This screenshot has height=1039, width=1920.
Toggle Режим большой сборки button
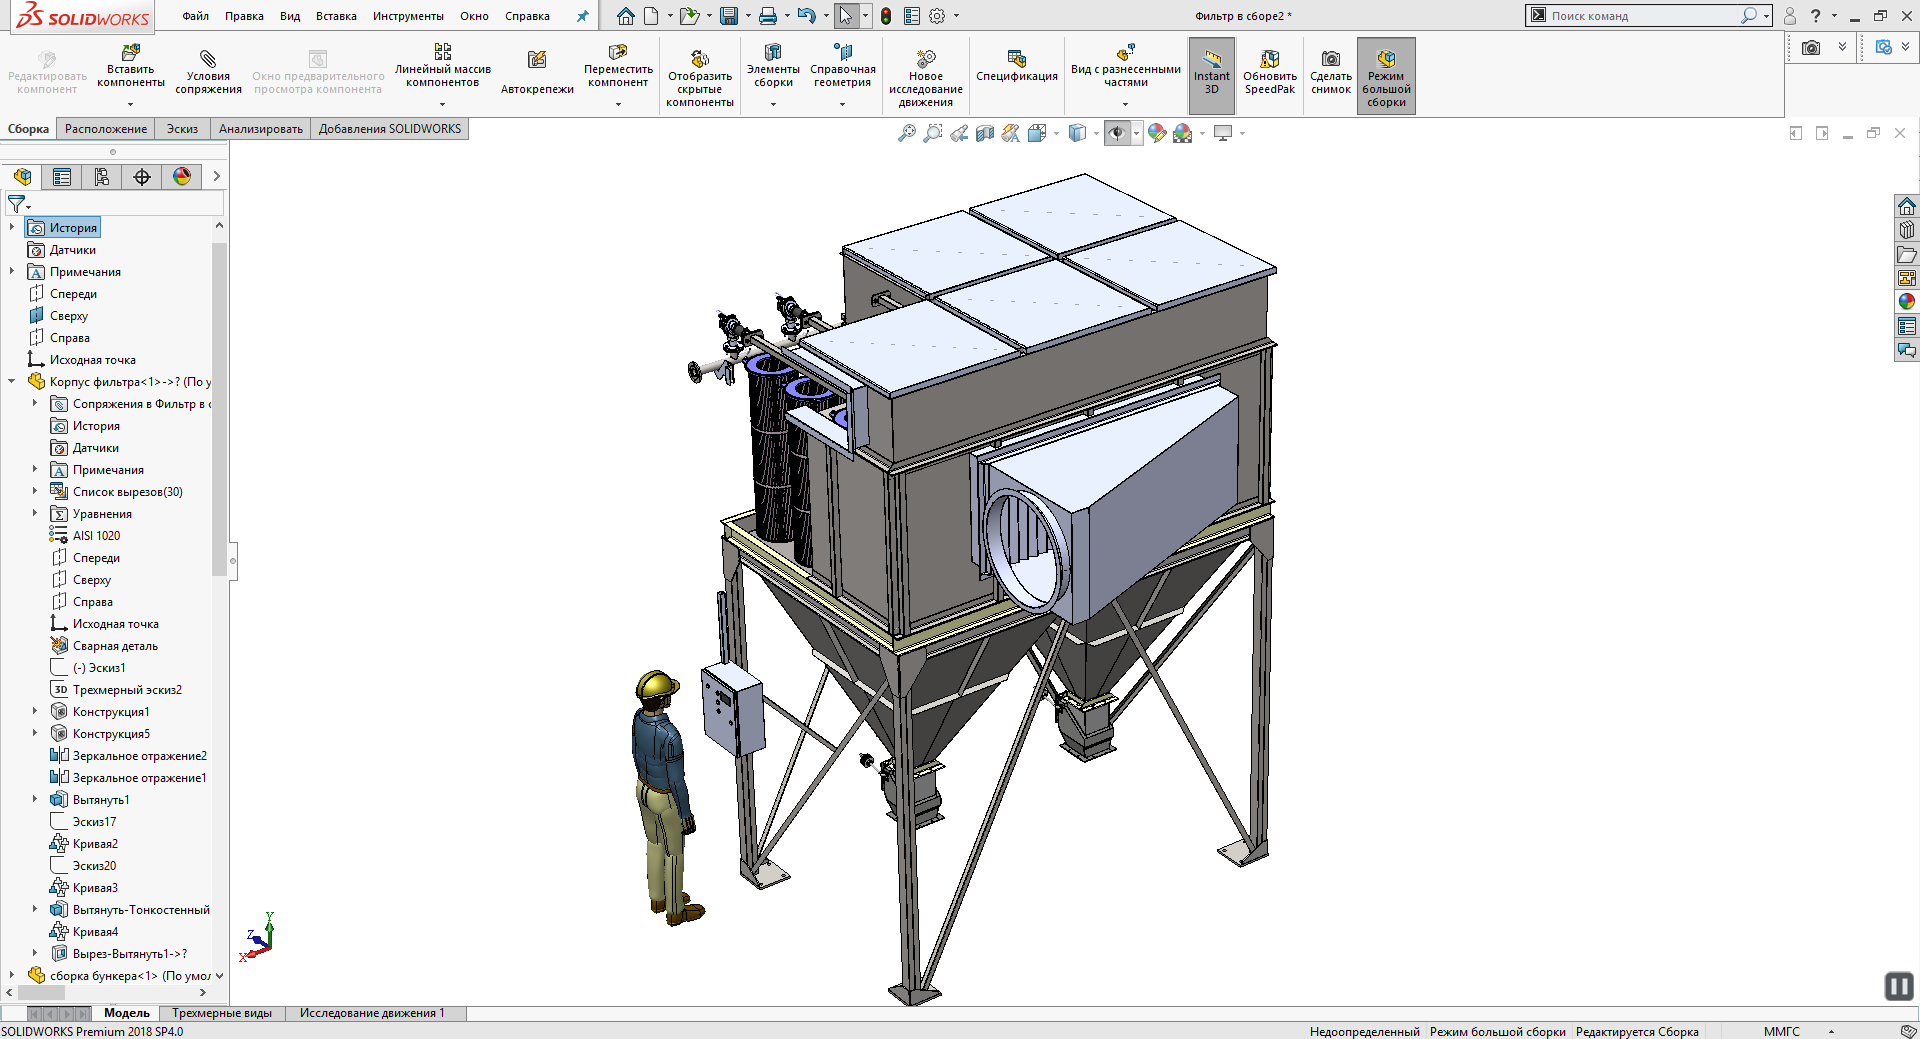tap(1386, 75)
